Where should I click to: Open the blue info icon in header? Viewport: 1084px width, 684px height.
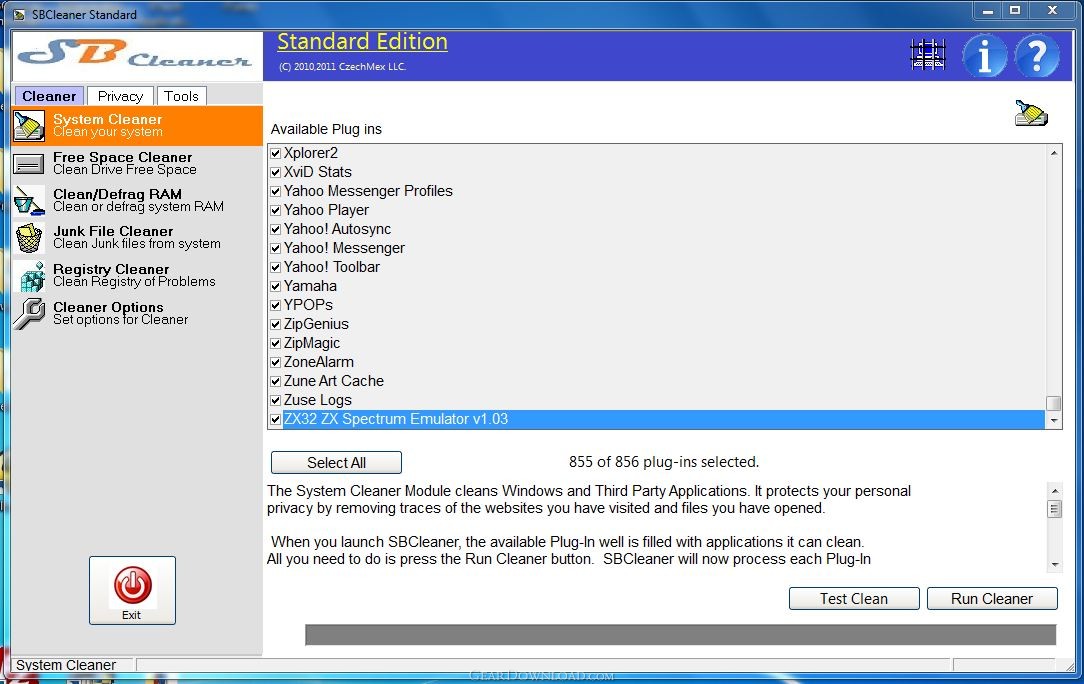(984, 55)
